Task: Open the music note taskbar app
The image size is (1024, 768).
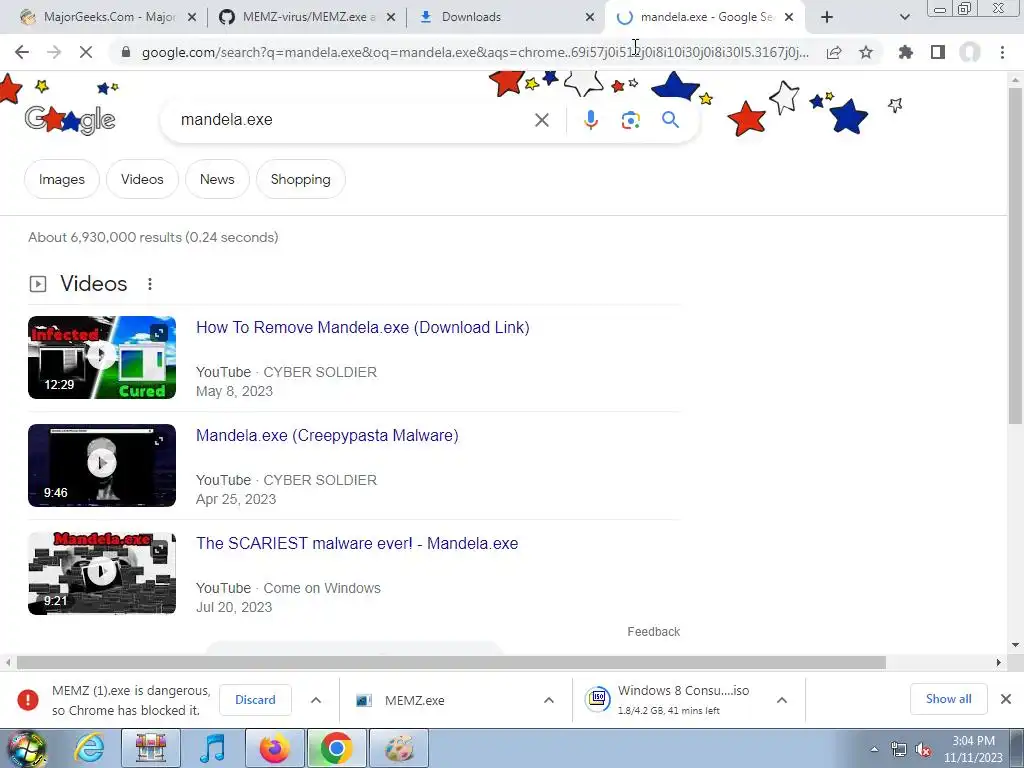Action: 212,749
